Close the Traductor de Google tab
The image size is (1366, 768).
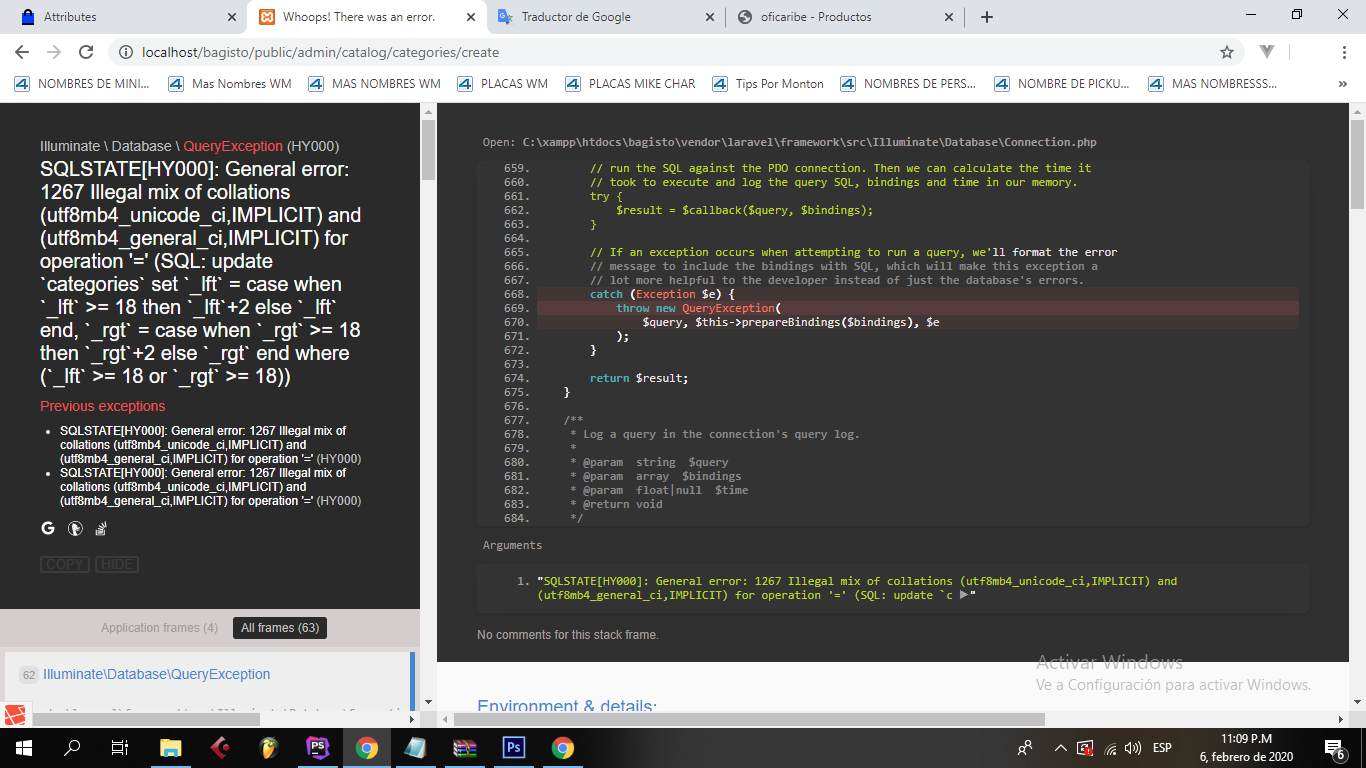[x=710, y=17]
